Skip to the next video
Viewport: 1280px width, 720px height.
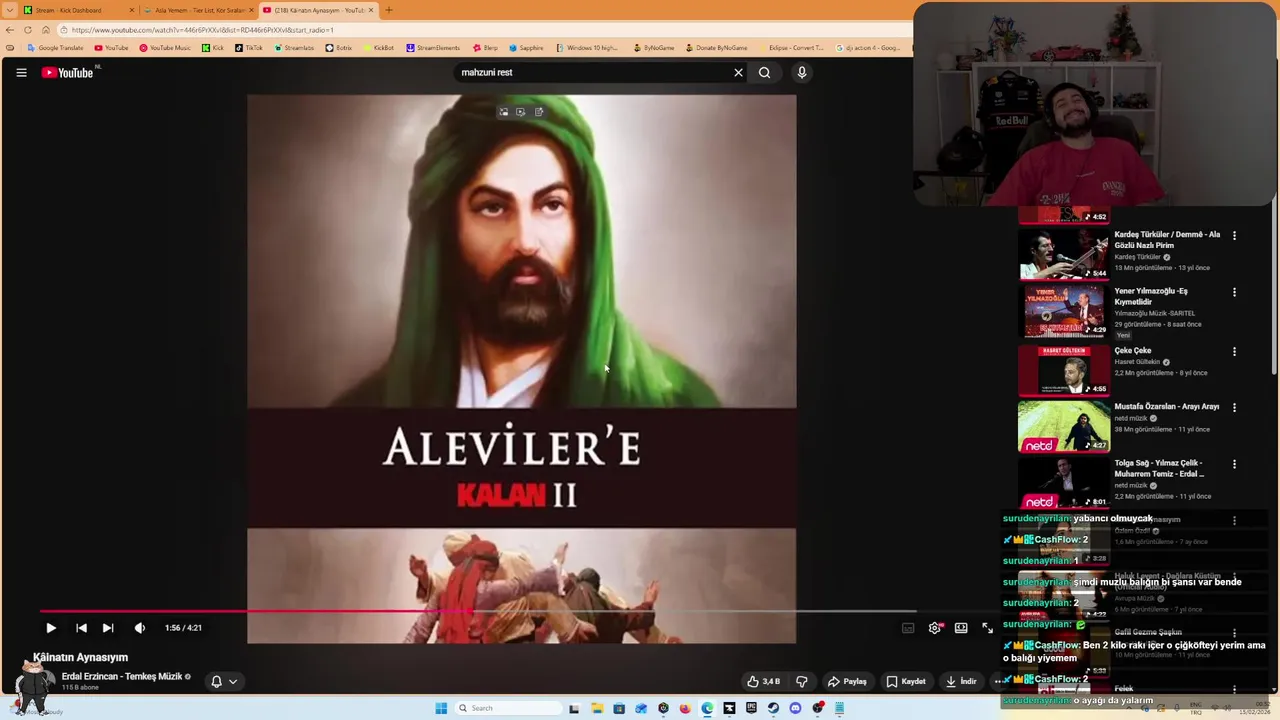tap(108, 628)
